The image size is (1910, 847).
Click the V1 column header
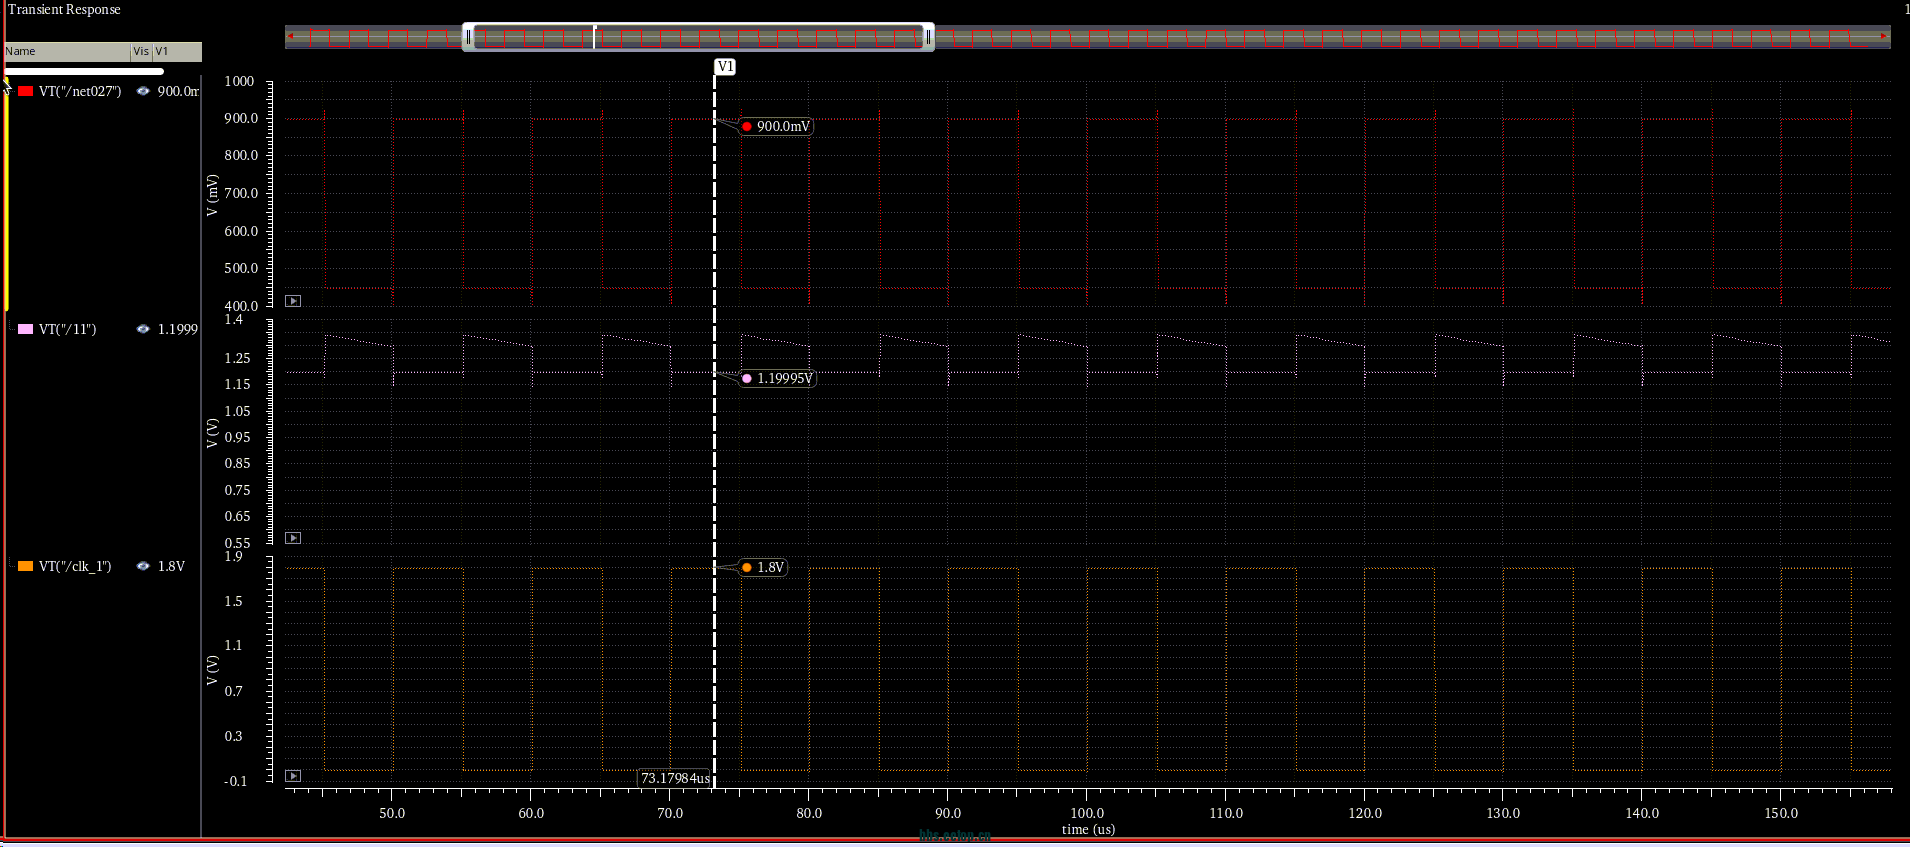pyautogui.click(x=177, y=51)
